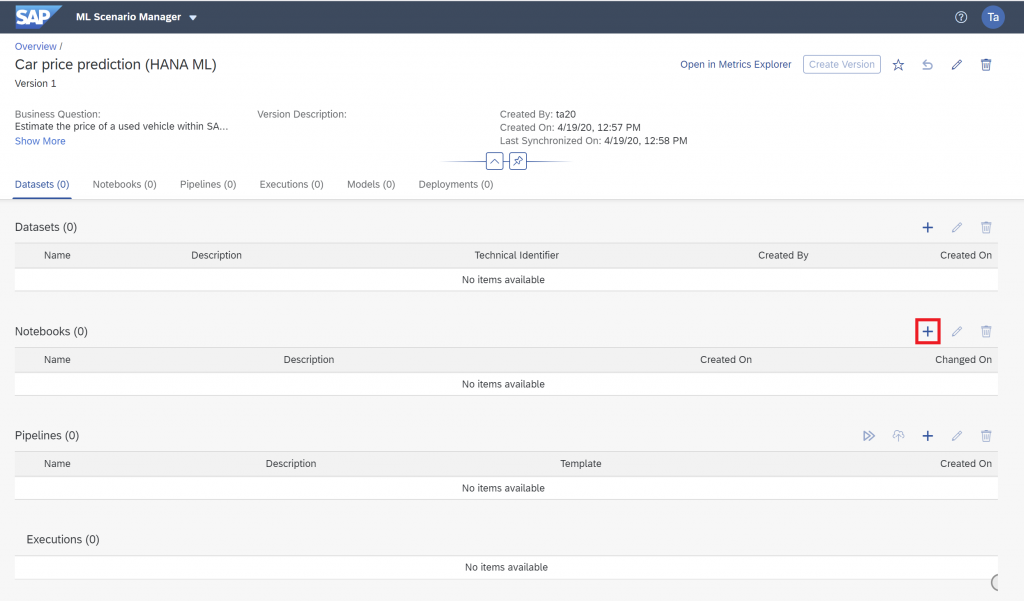Click the Created By: ta20 text
This screenshot has height=601, width=1024.
point(537,114)
